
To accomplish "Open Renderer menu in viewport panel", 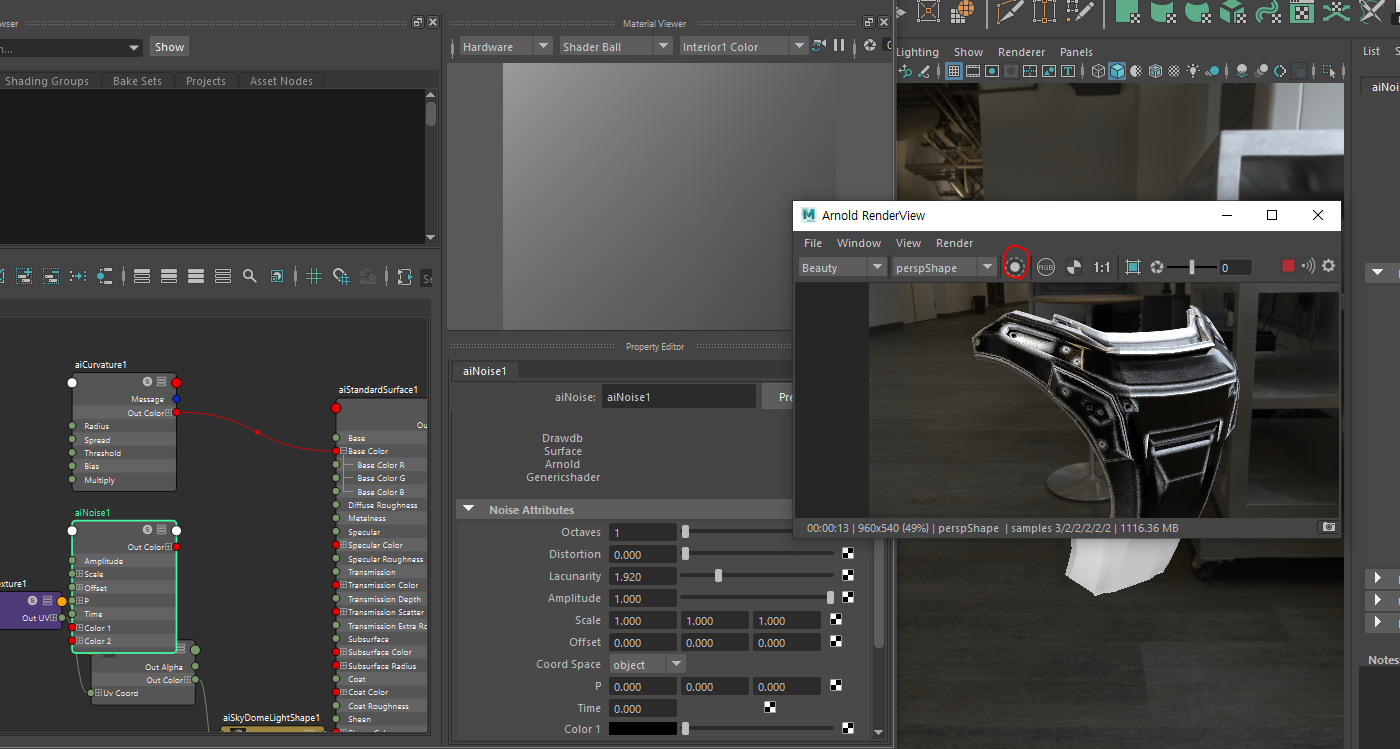I will pyautogui.click(x=1021, y=52).
